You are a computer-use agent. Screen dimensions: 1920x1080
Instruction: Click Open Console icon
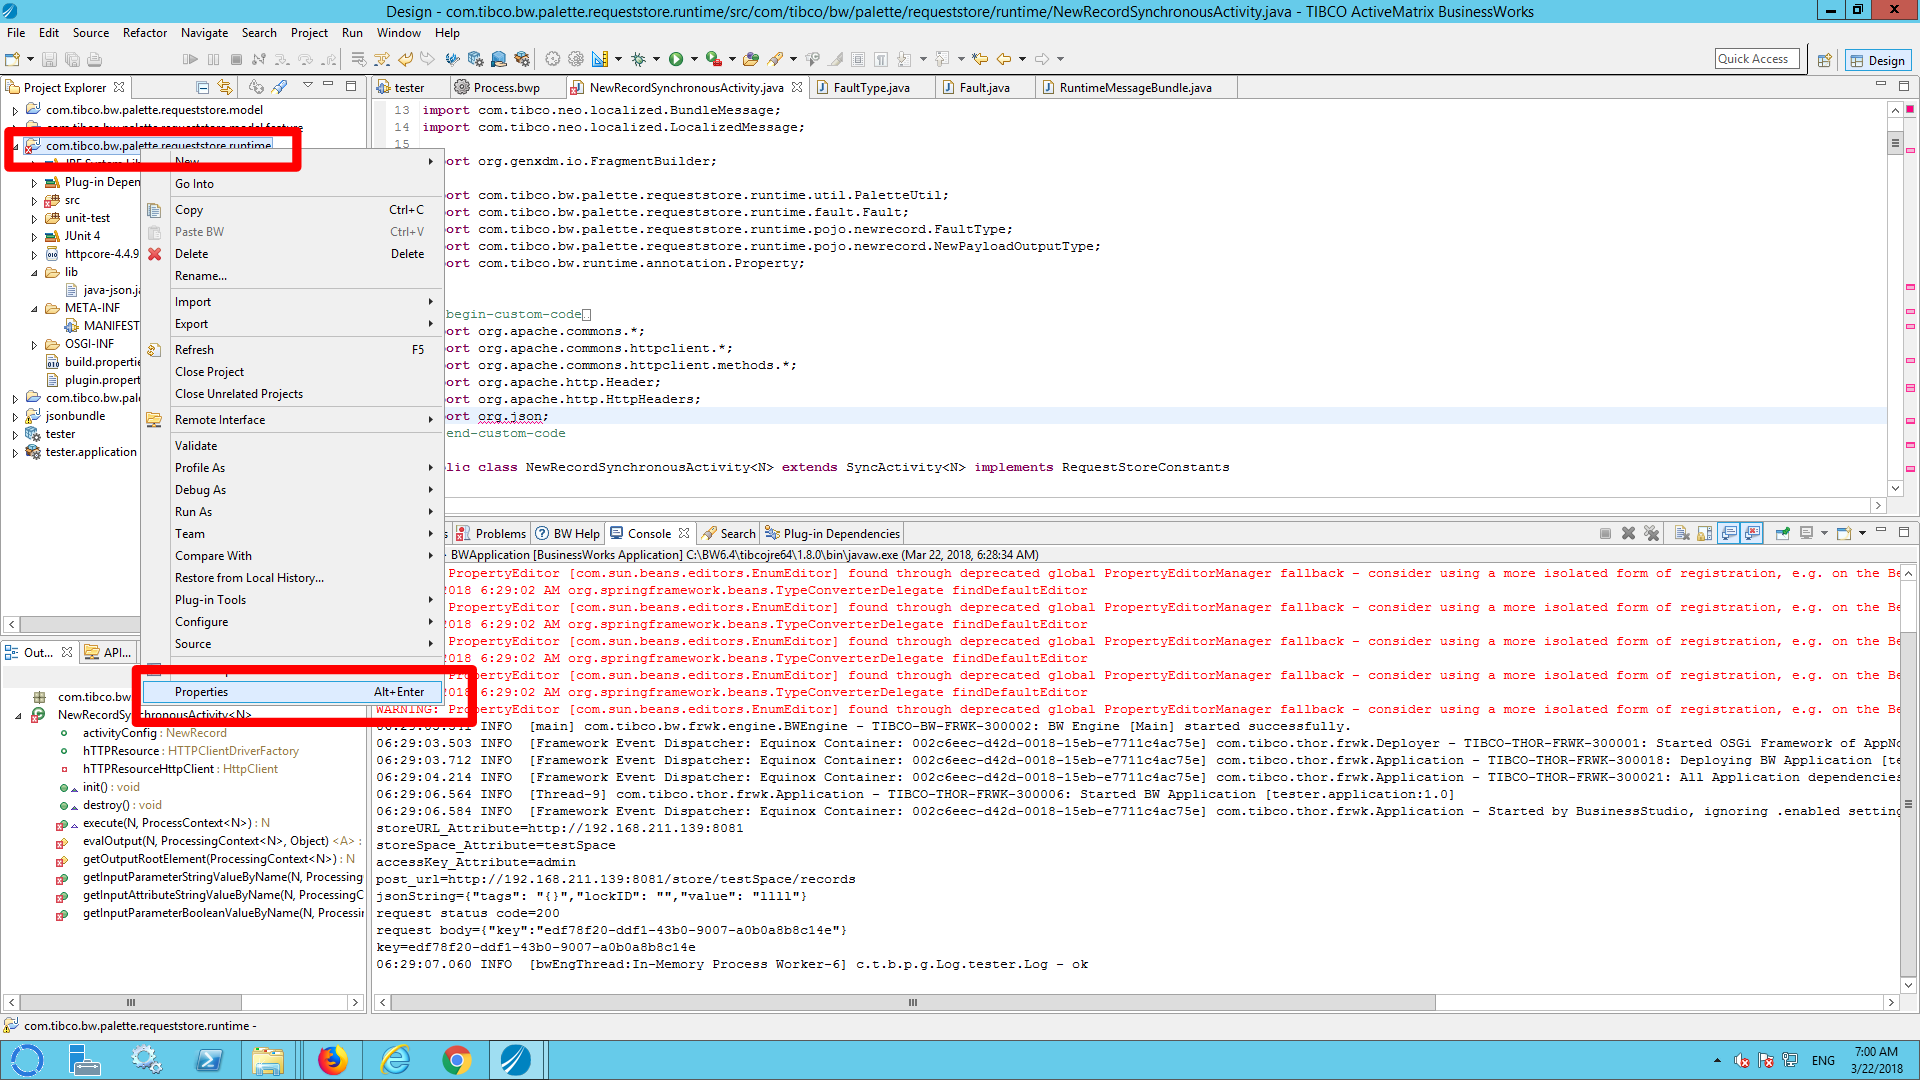coord(1844,533)
